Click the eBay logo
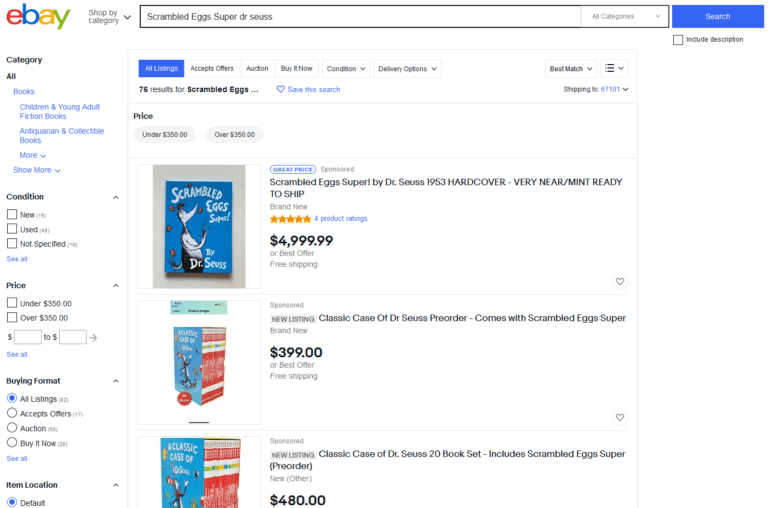The width and height of the screenshot is (768, 508). 38,16
